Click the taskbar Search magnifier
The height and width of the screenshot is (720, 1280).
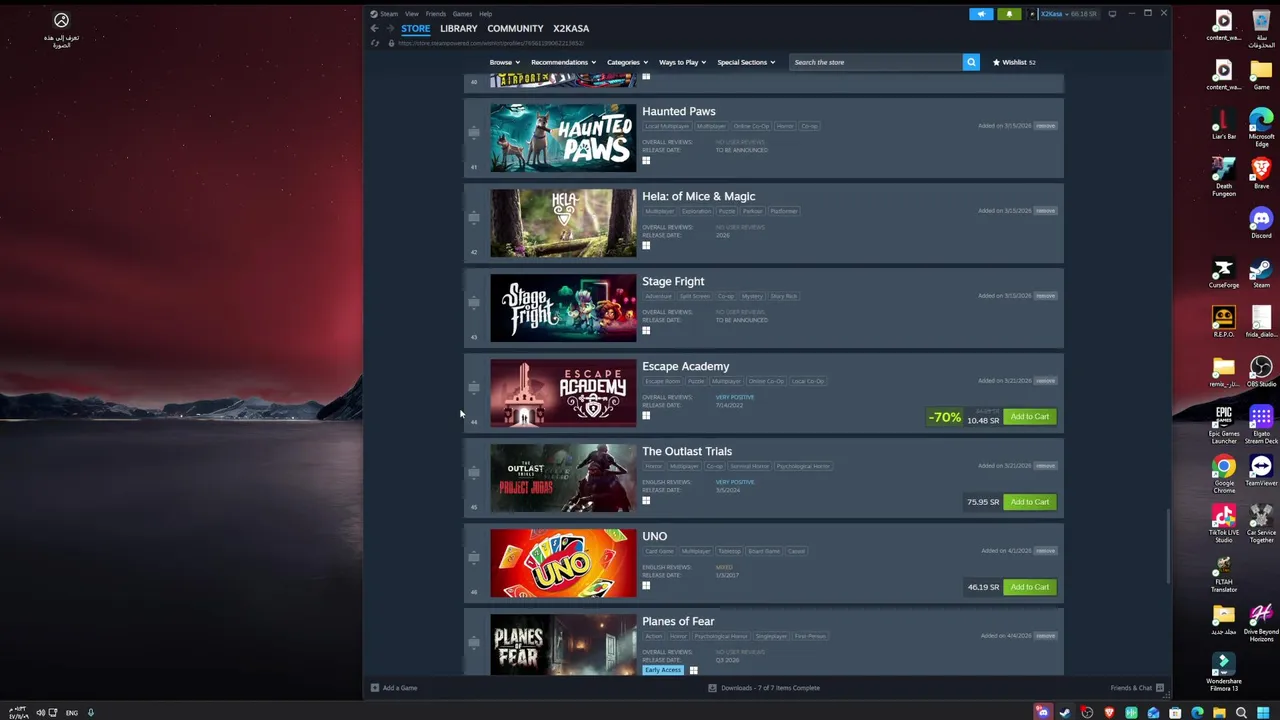pyautogui.click(x=1241, y=712)
